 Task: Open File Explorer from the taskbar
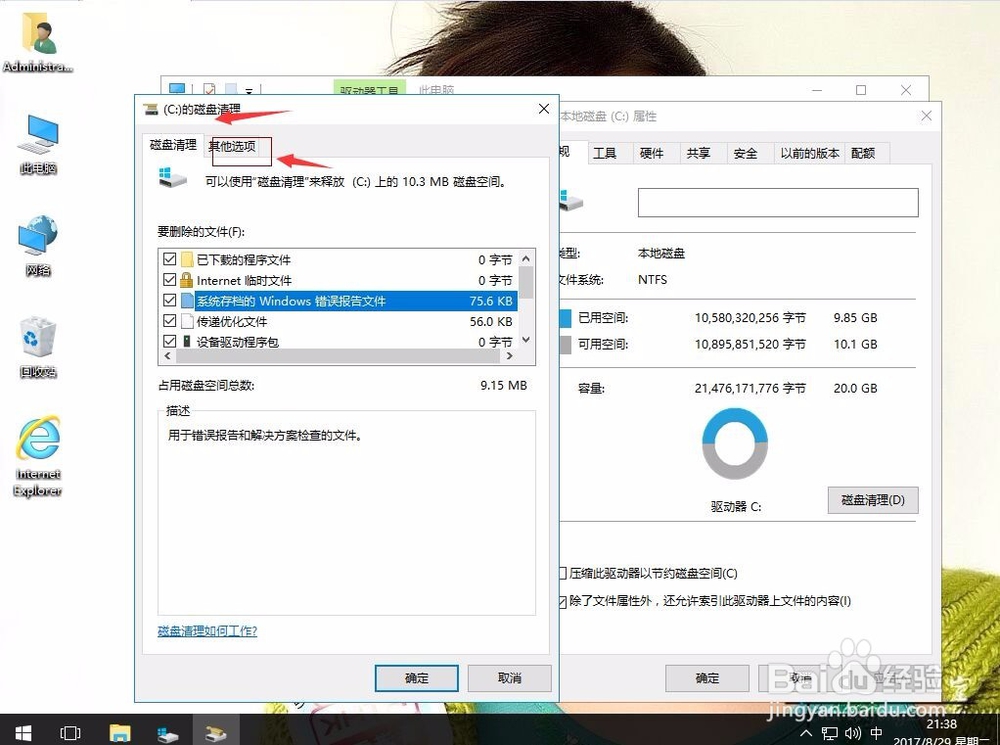coord(120,732)
